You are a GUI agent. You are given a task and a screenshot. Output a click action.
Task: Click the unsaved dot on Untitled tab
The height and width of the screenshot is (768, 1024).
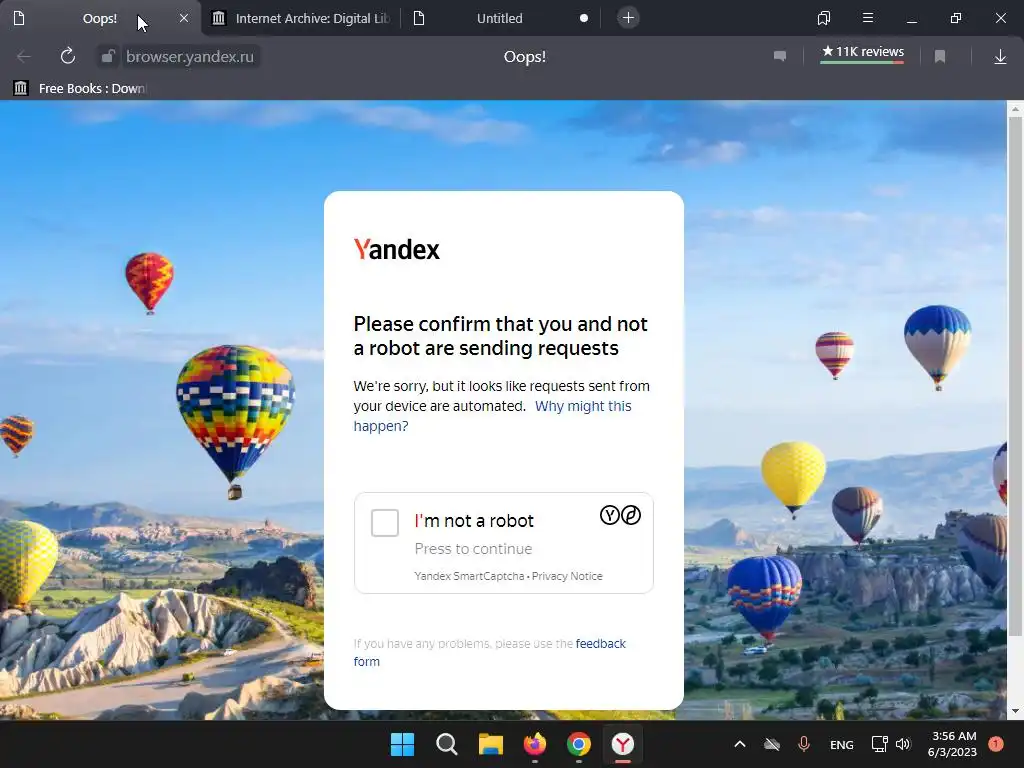[584, 18]
